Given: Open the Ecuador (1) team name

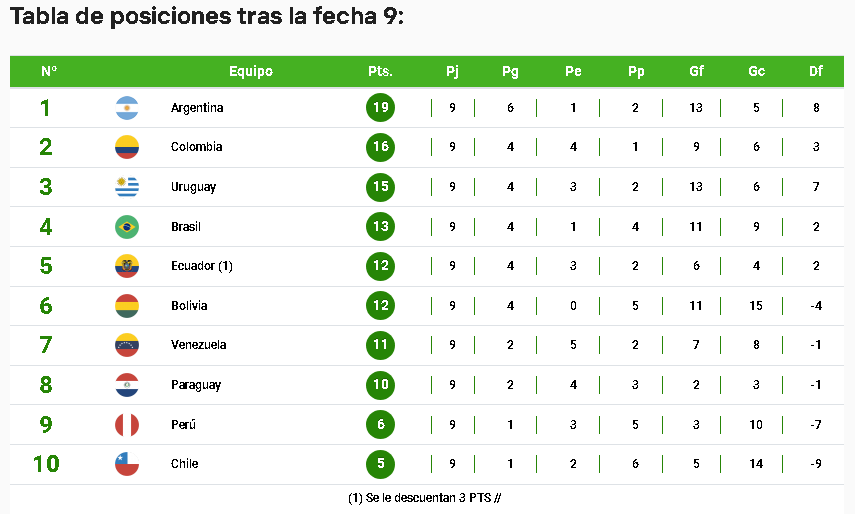Looking at the screenshot, I should 202,266.
